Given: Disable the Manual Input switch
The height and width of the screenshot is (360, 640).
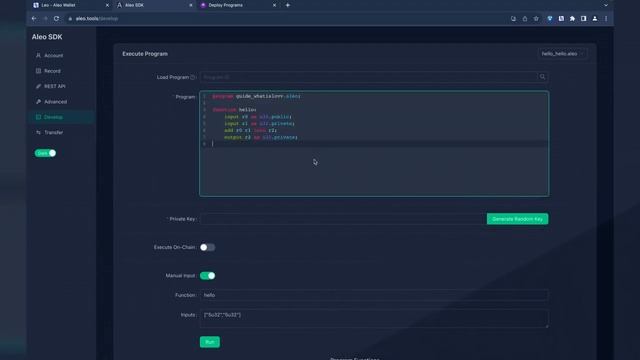Looking at the screenshot, I should tap(207, 276).
